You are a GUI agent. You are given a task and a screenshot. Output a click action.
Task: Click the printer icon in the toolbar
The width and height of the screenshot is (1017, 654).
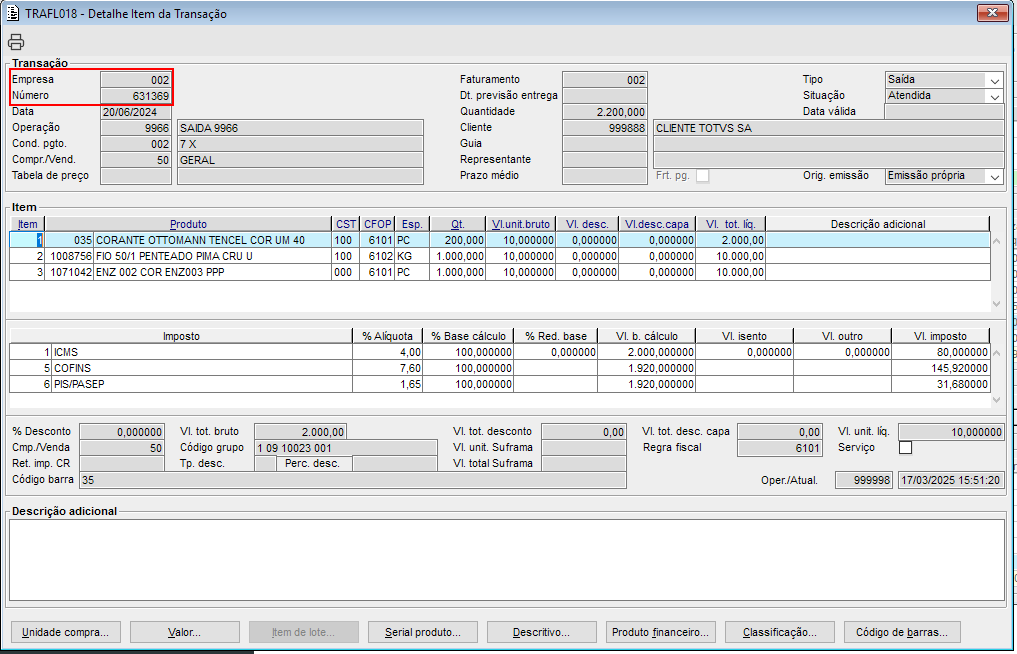coord(16,42)
